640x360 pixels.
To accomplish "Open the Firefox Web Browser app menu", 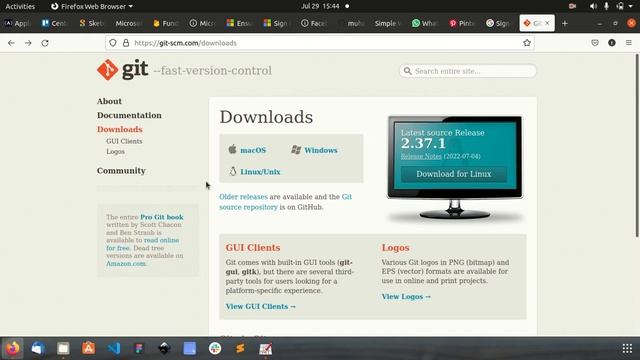I will point(92,6).
